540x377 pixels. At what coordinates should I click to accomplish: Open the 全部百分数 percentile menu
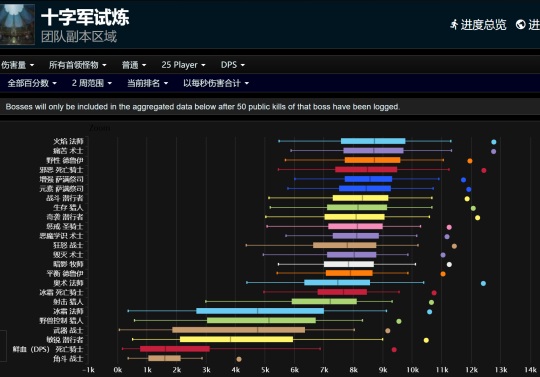click(32, 83)
